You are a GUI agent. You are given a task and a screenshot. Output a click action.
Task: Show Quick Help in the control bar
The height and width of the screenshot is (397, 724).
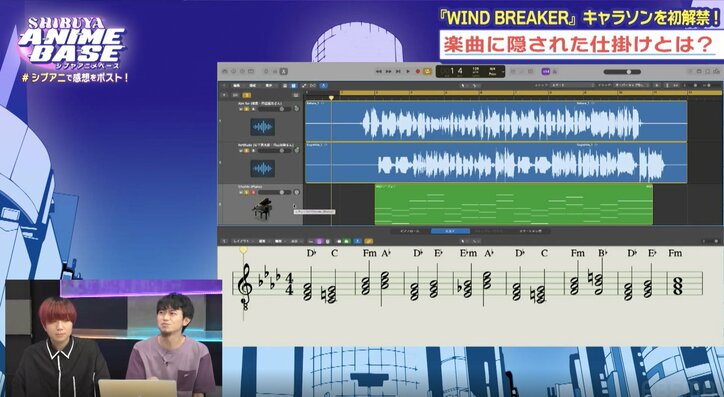(x=242, y=71)
